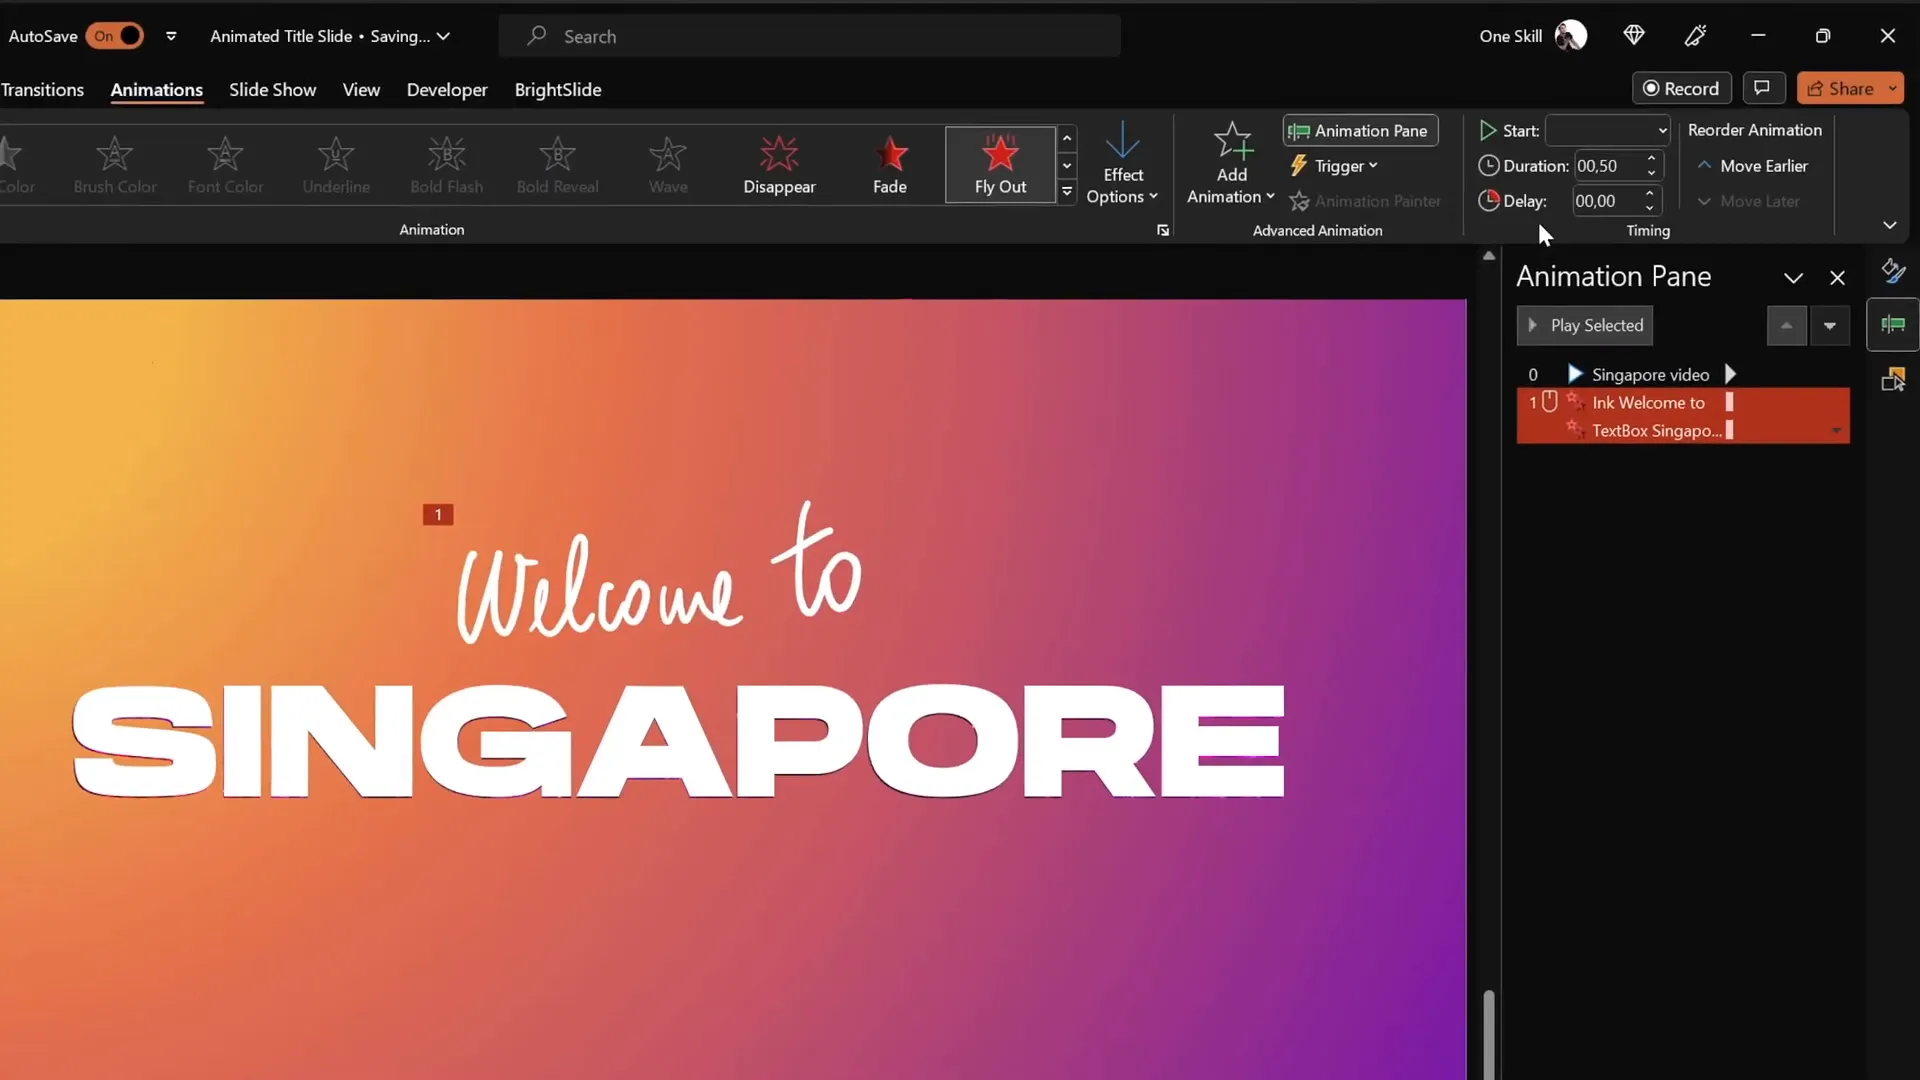Open the BrightSlide tab
This screenshot has width=1920, height=1080.
coord(558,89)
